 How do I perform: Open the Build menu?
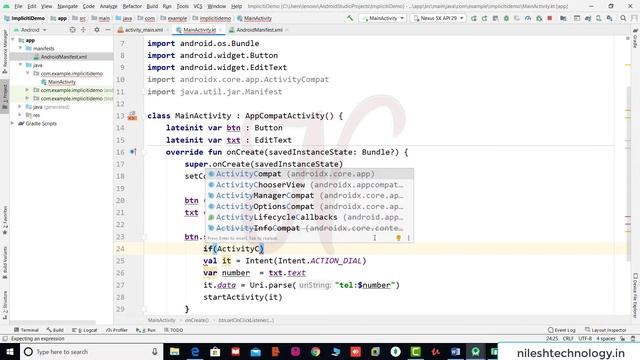(152, 6)
